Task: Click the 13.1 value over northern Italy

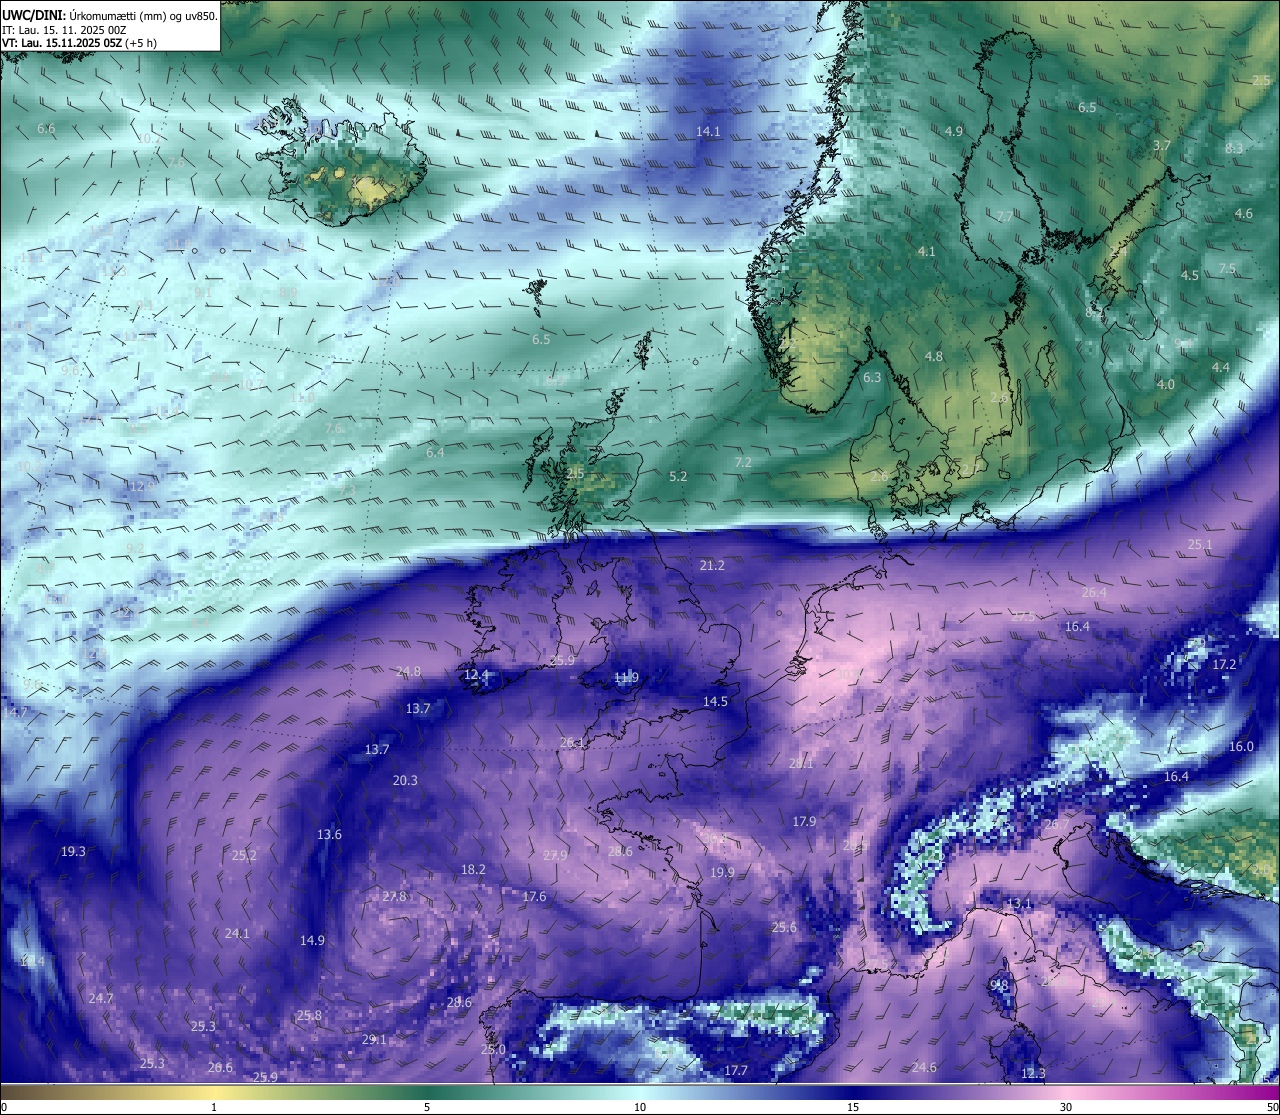Action: [x=1019, y=903]
